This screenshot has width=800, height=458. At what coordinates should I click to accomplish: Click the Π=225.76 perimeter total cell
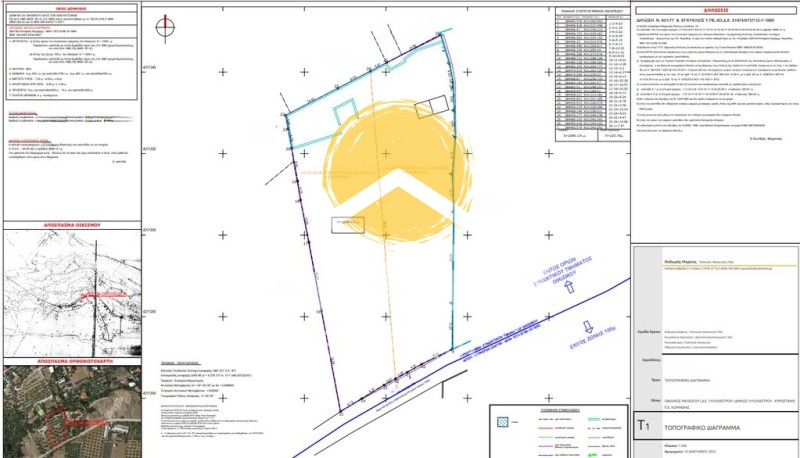click(x=614, y=136)
